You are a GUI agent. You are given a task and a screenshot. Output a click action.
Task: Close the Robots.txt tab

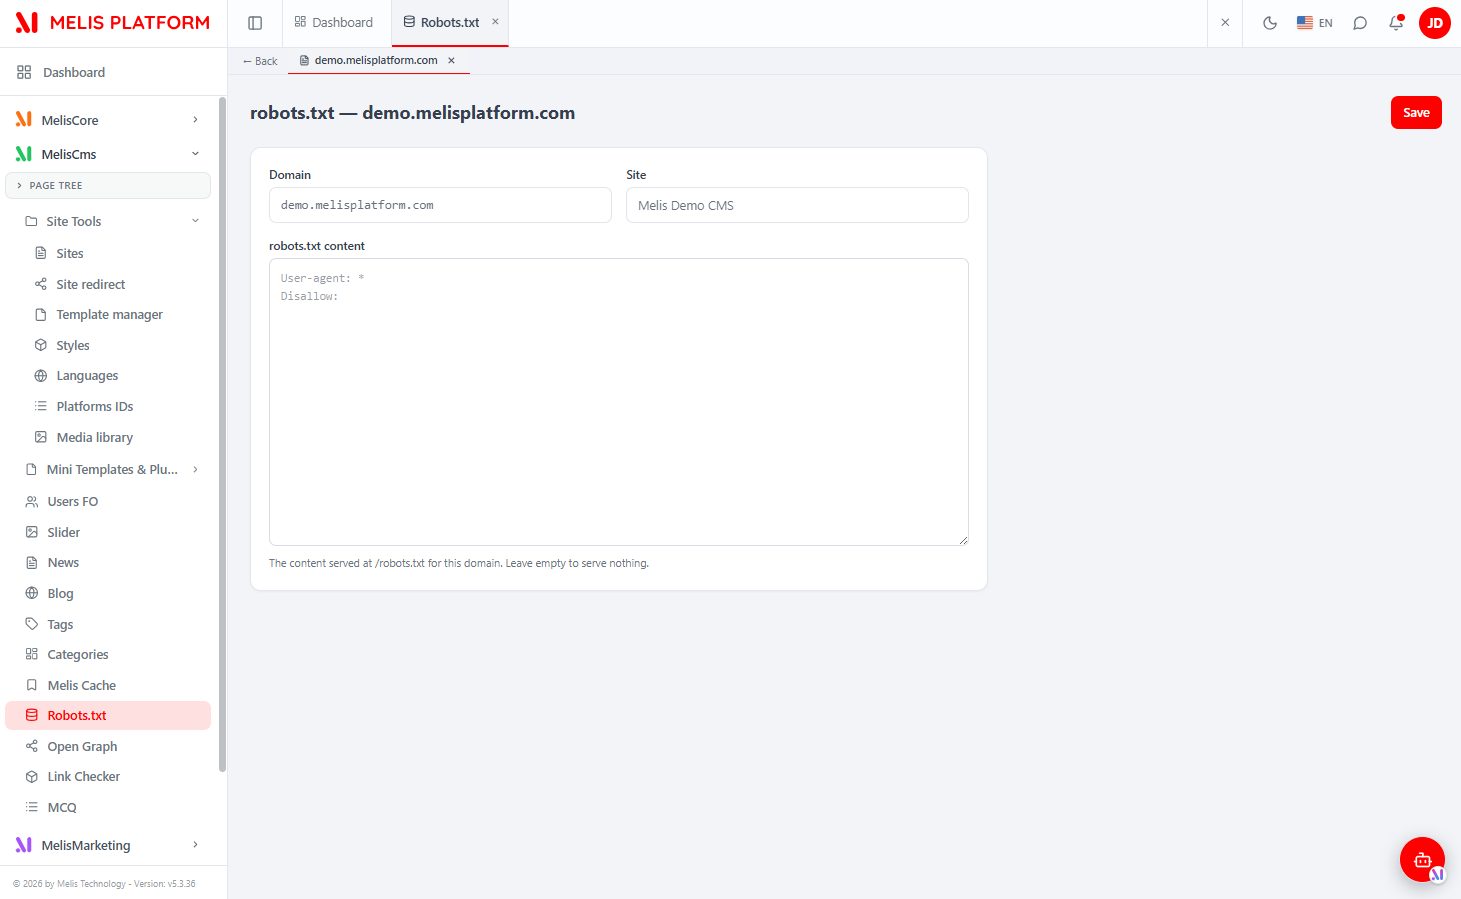[495, 22]
